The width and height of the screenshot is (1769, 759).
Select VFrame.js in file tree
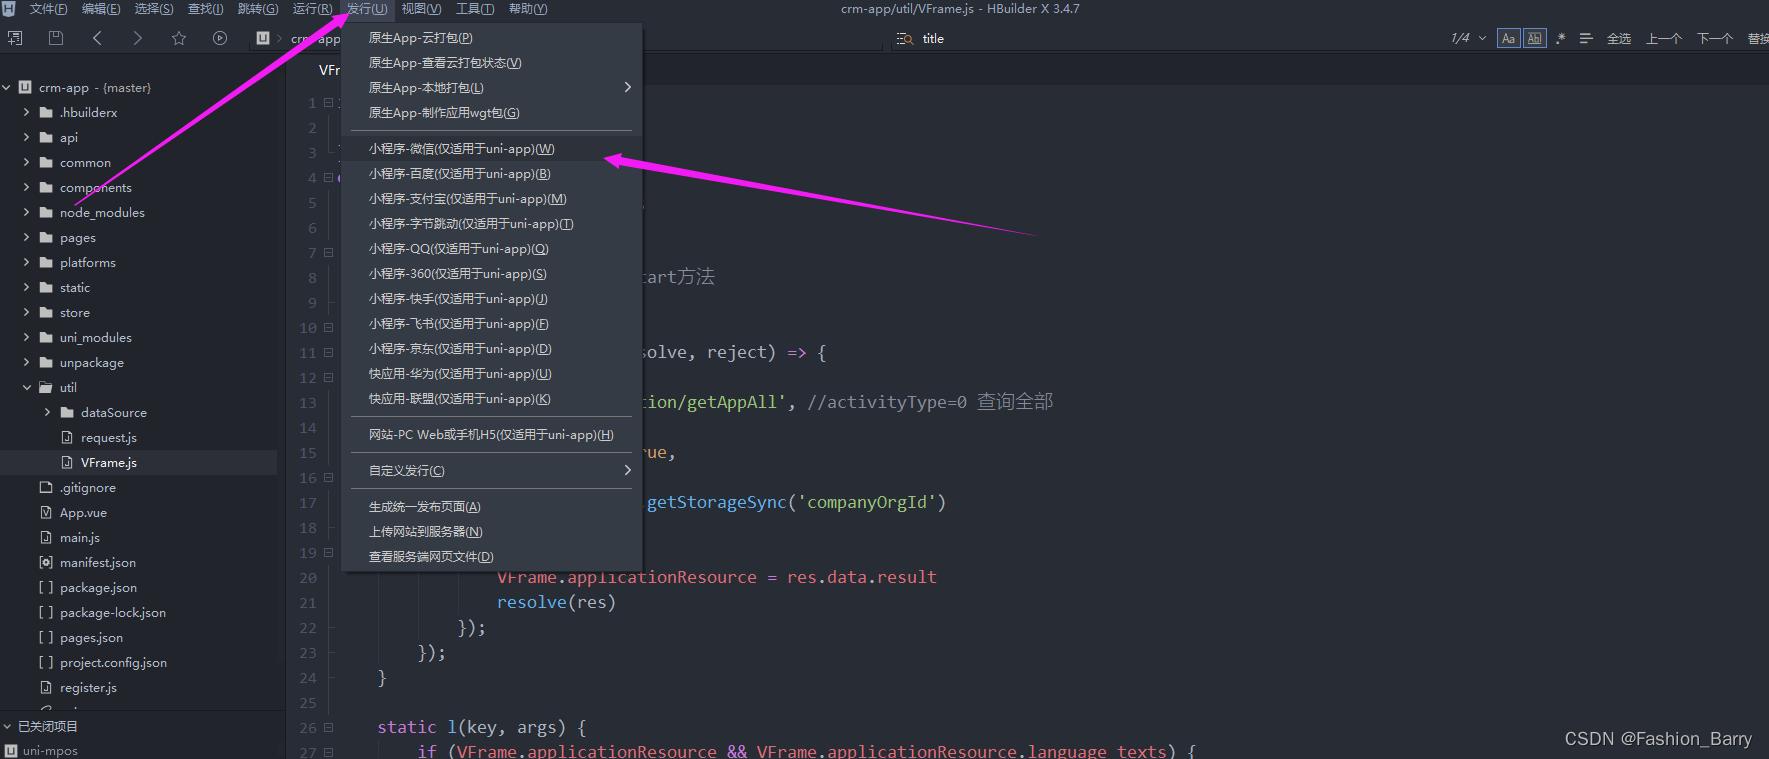(109, 462)
